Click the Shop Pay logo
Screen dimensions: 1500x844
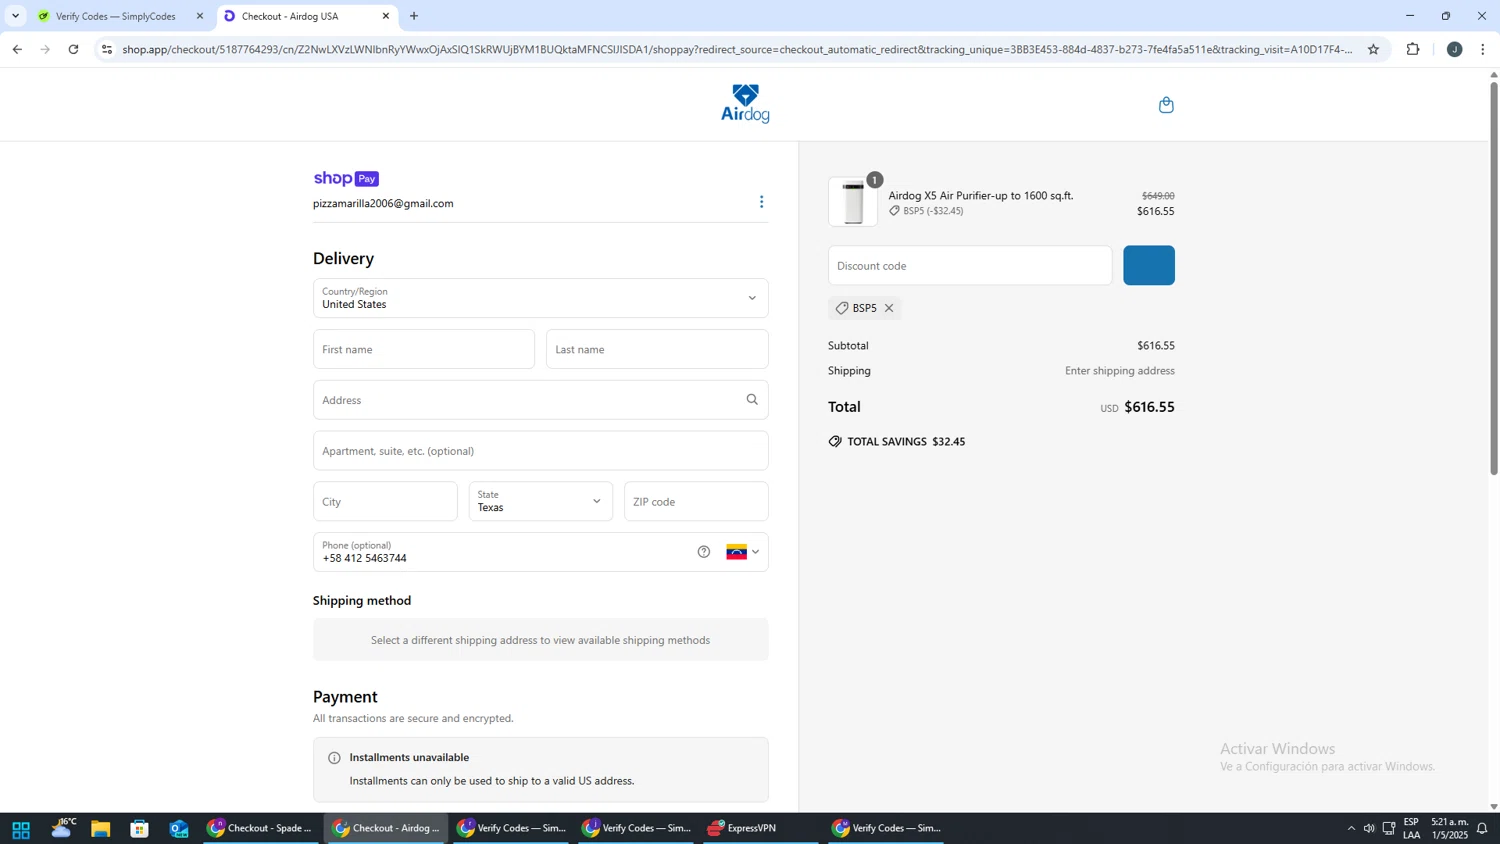346,179
